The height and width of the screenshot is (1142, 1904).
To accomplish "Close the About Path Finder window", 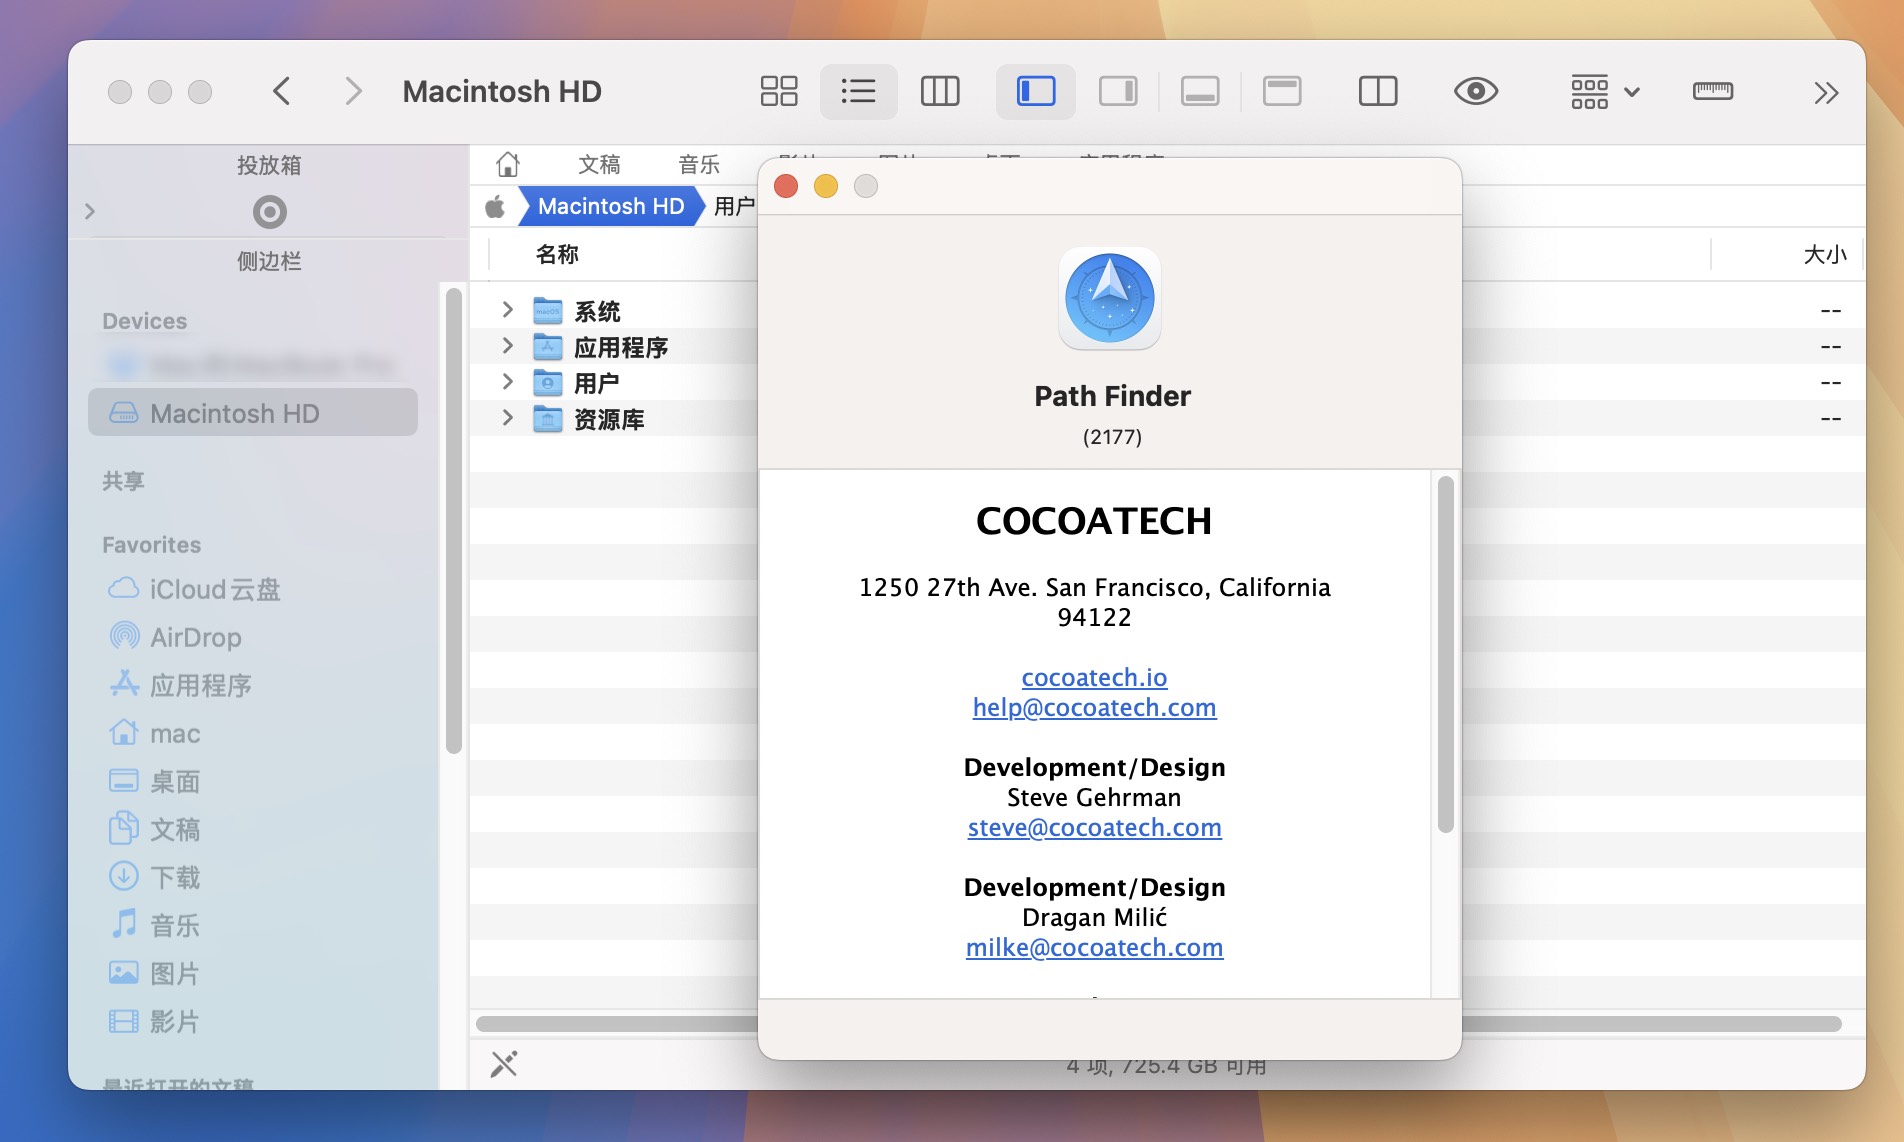I will click(x=786, y=186).
